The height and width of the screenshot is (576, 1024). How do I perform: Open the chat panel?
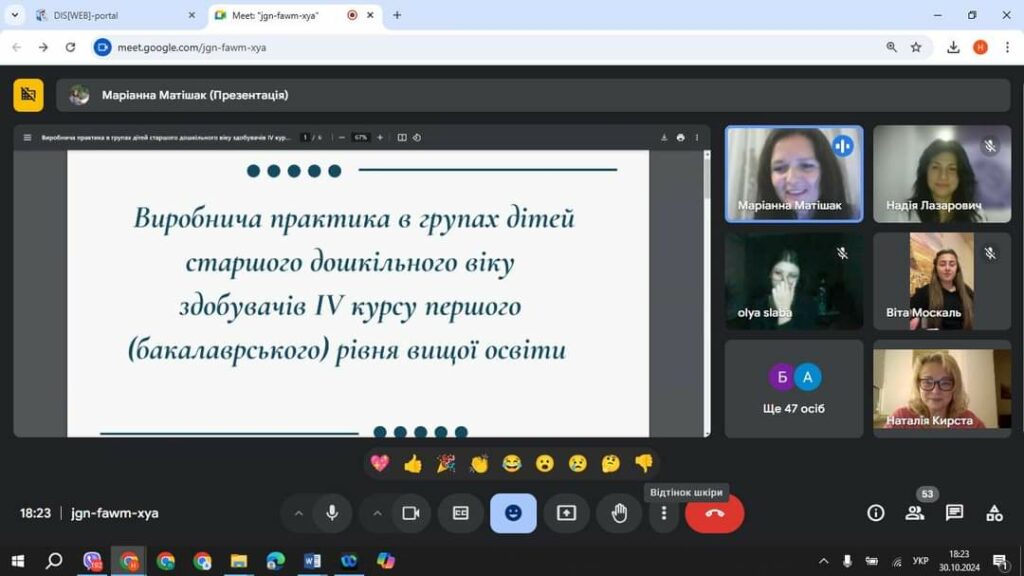(x=954, y=513)
